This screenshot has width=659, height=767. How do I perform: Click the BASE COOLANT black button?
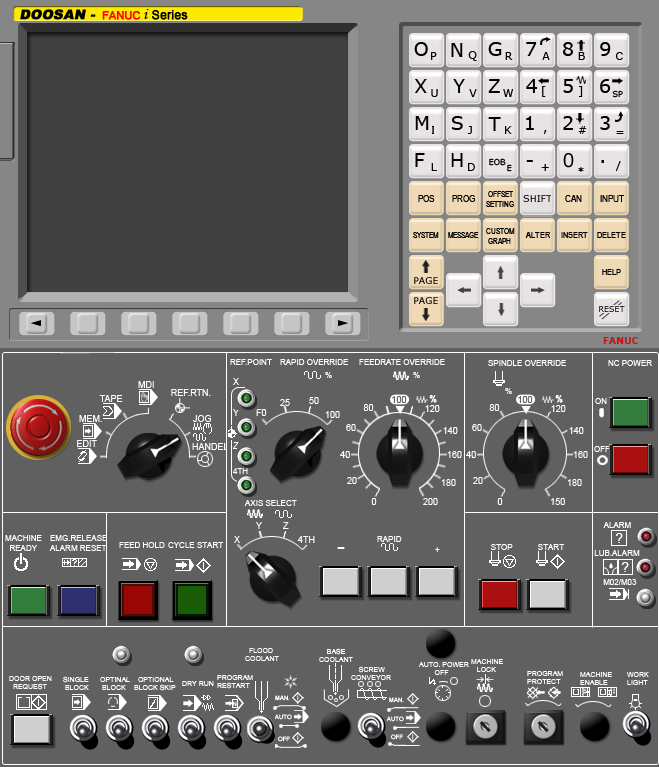pyautogui.click(x=336, y=727)
